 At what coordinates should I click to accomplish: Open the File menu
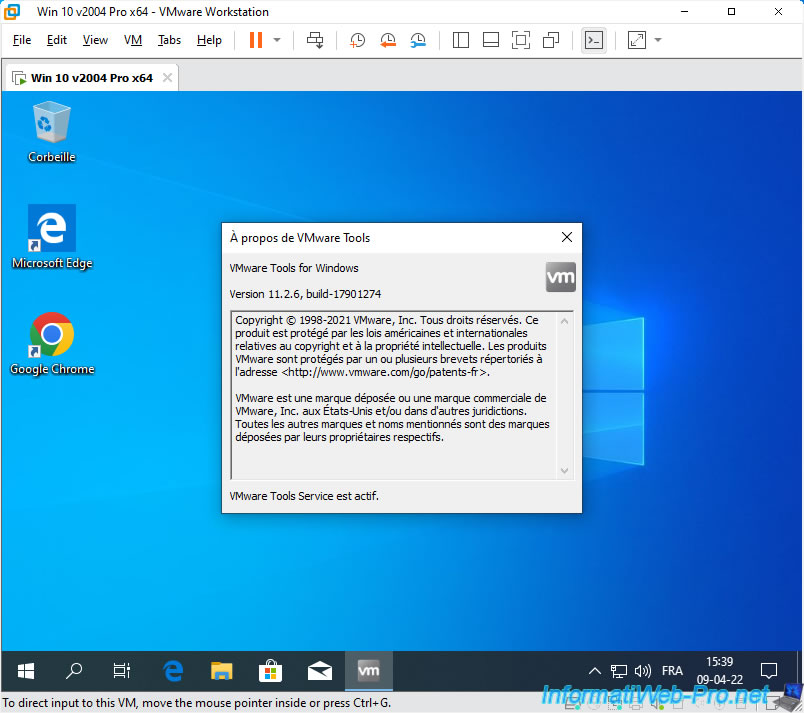[22, 40]
